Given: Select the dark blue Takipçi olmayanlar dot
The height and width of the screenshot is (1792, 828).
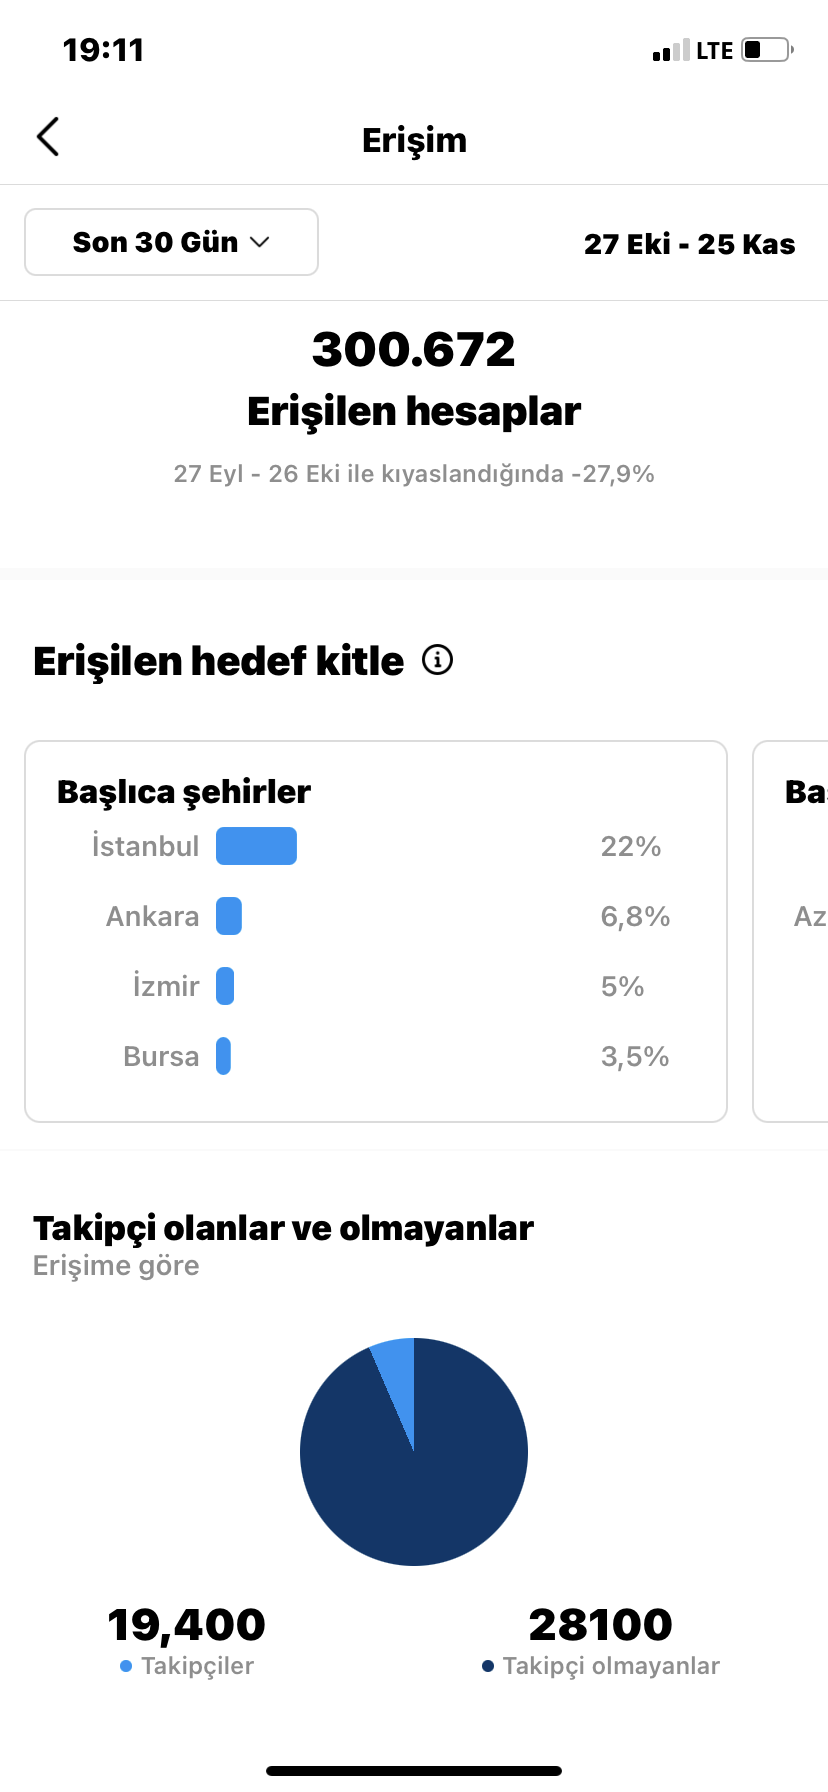Looking at the screenshot, I should pos(488,1666).
